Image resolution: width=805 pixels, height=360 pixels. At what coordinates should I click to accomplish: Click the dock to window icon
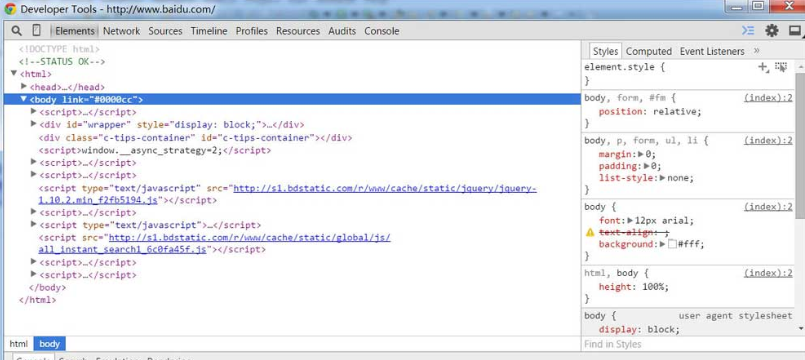point(795,31)
